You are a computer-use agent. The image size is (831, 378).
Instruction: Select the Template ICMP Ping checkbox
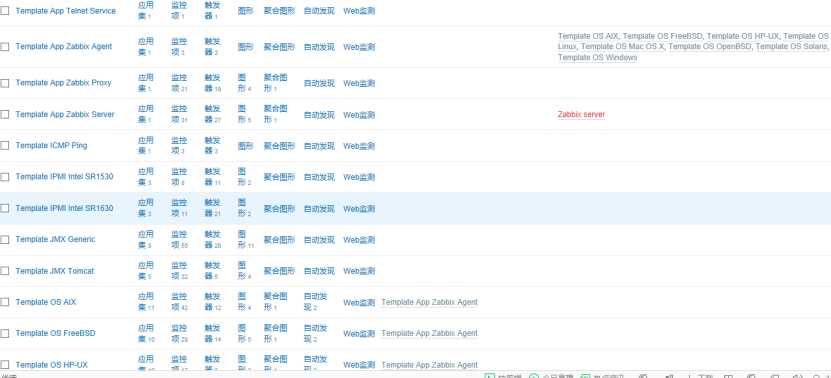[5, 146]
